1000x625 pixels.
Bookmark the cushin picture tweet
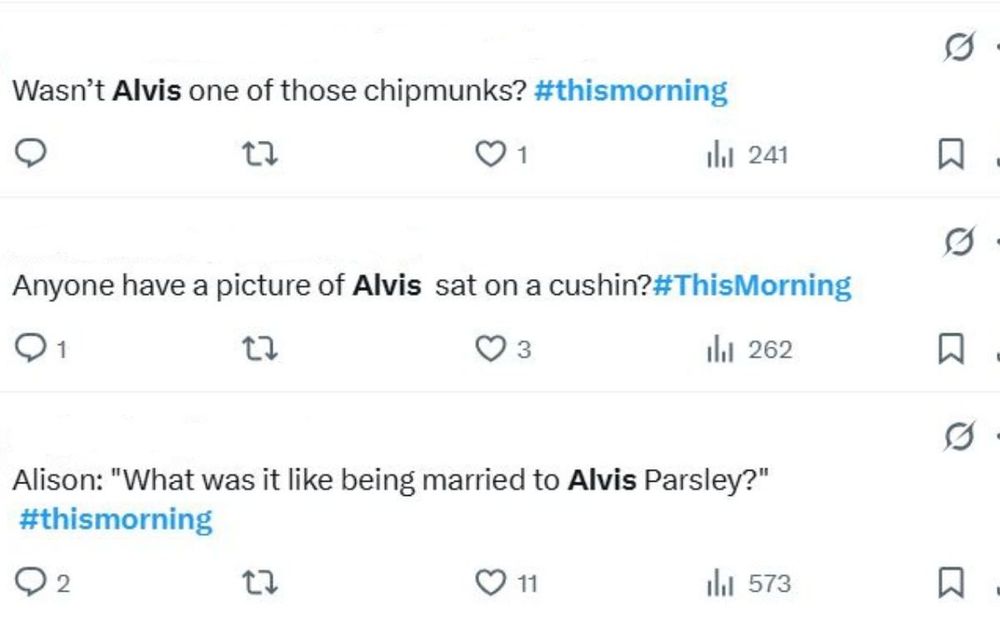pos(950,349)
